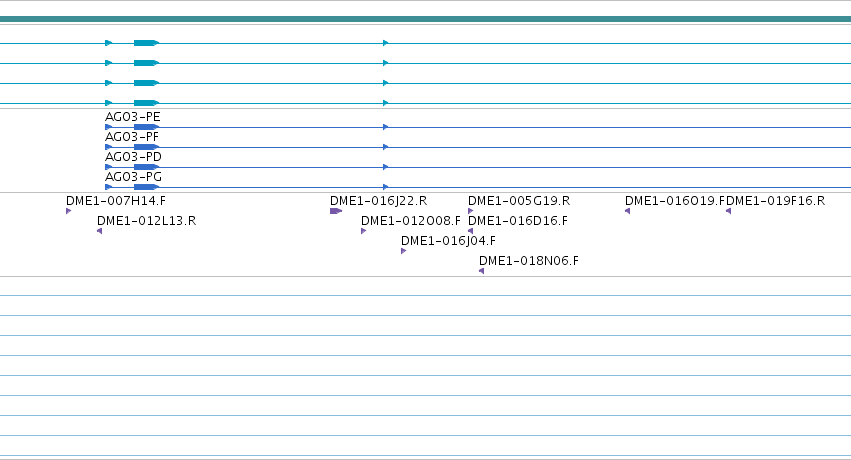Image resolution: width=851 pixels, height=460 pixels.
Task: Select the thick exon block under AGO3-PE
Action: 146,127
